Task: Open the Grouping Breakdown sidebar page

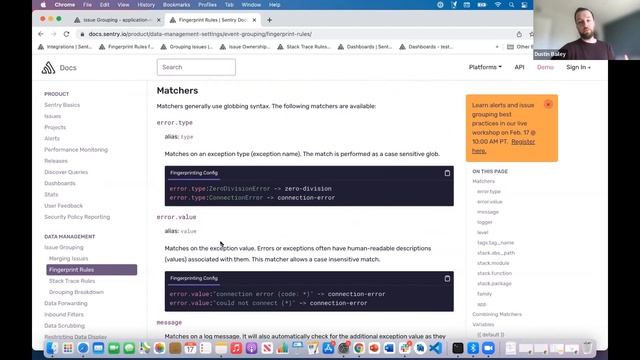Action: (76, 292)
